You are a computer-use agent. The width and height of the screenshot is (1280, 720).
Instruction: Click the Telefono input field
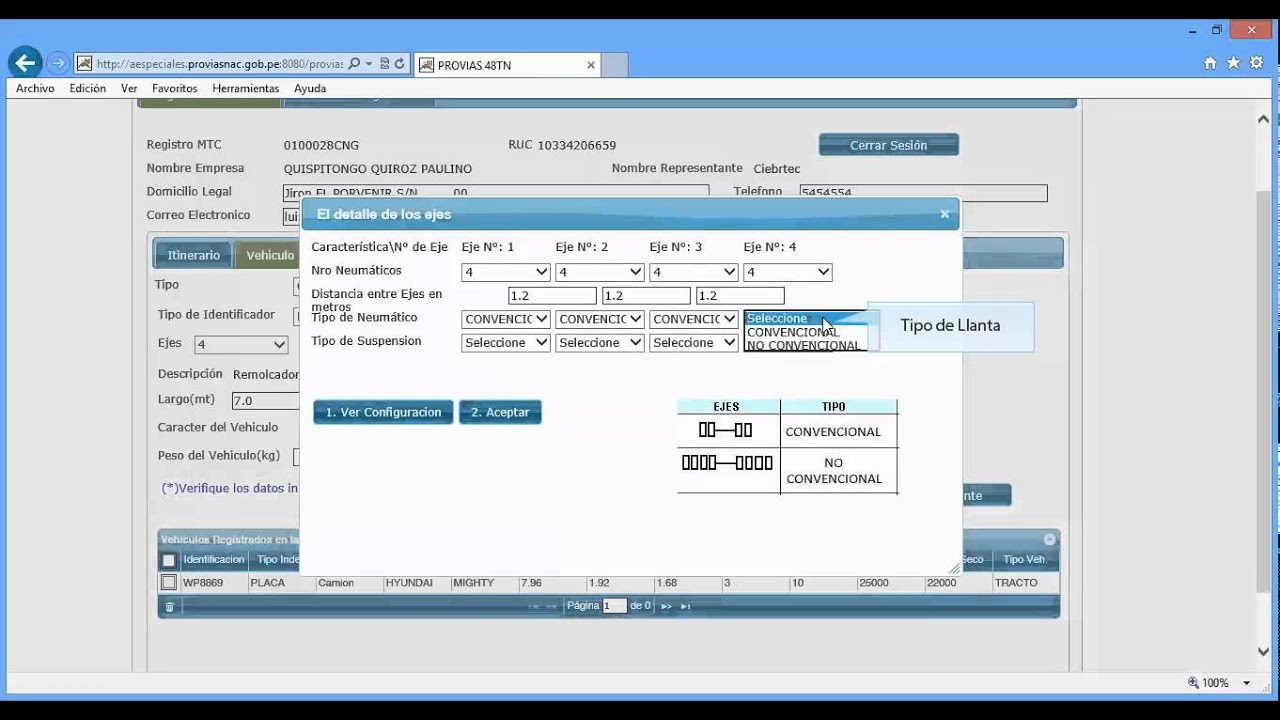923,192
